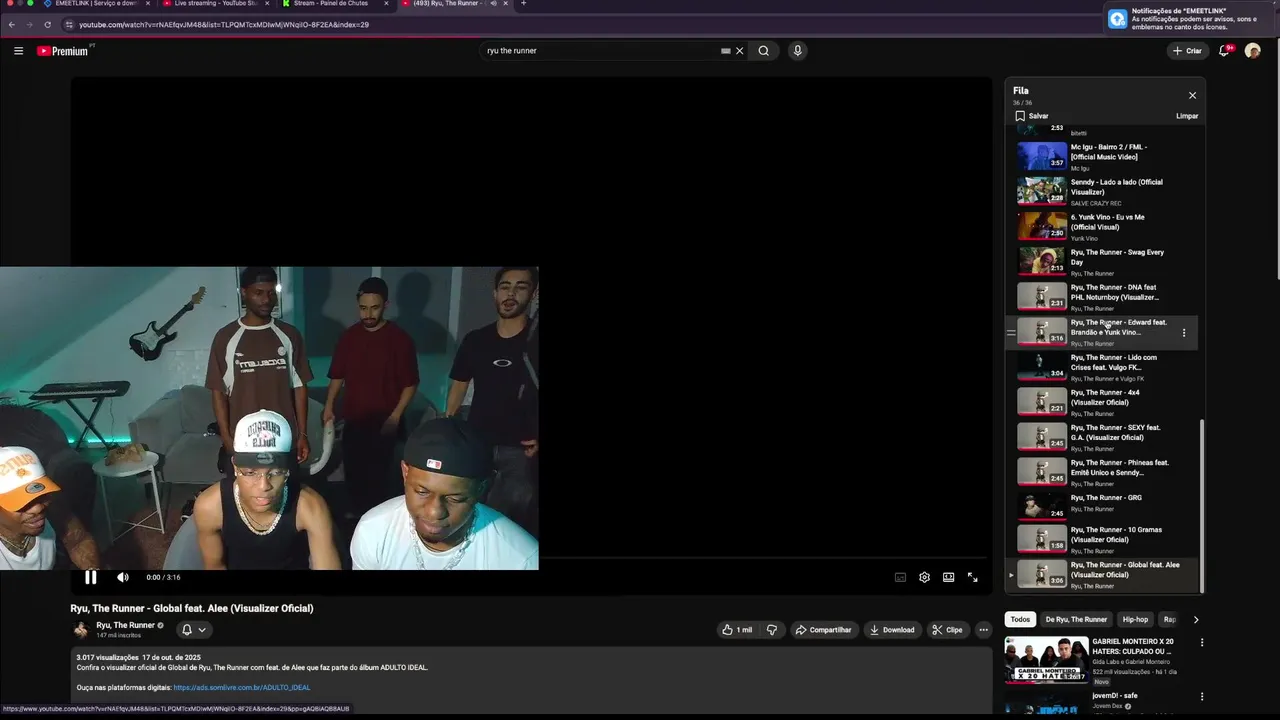
Task: Open player settings gear
Action: [924, 577]
